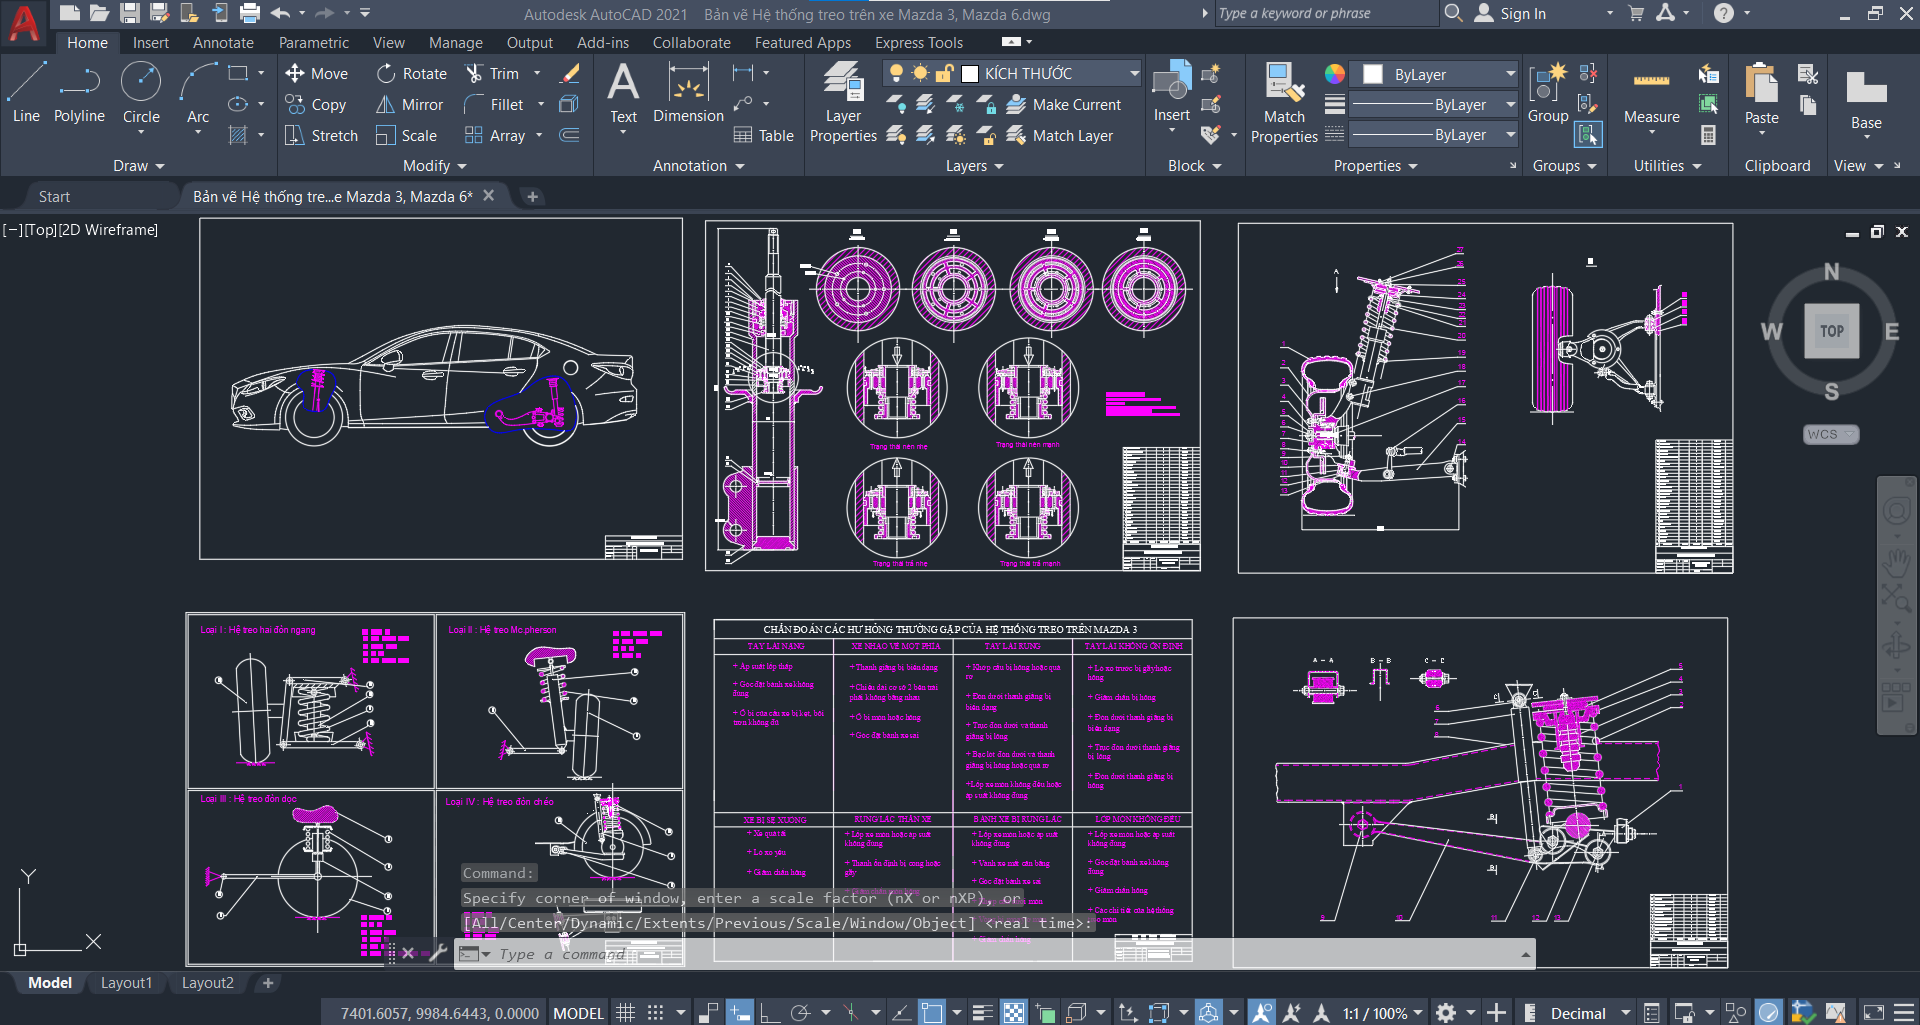Image resolution: width=1920 pixels, height=1025 pixels.
Task: Click the ByLayer white color box
Action: [x=1373, y=74]
